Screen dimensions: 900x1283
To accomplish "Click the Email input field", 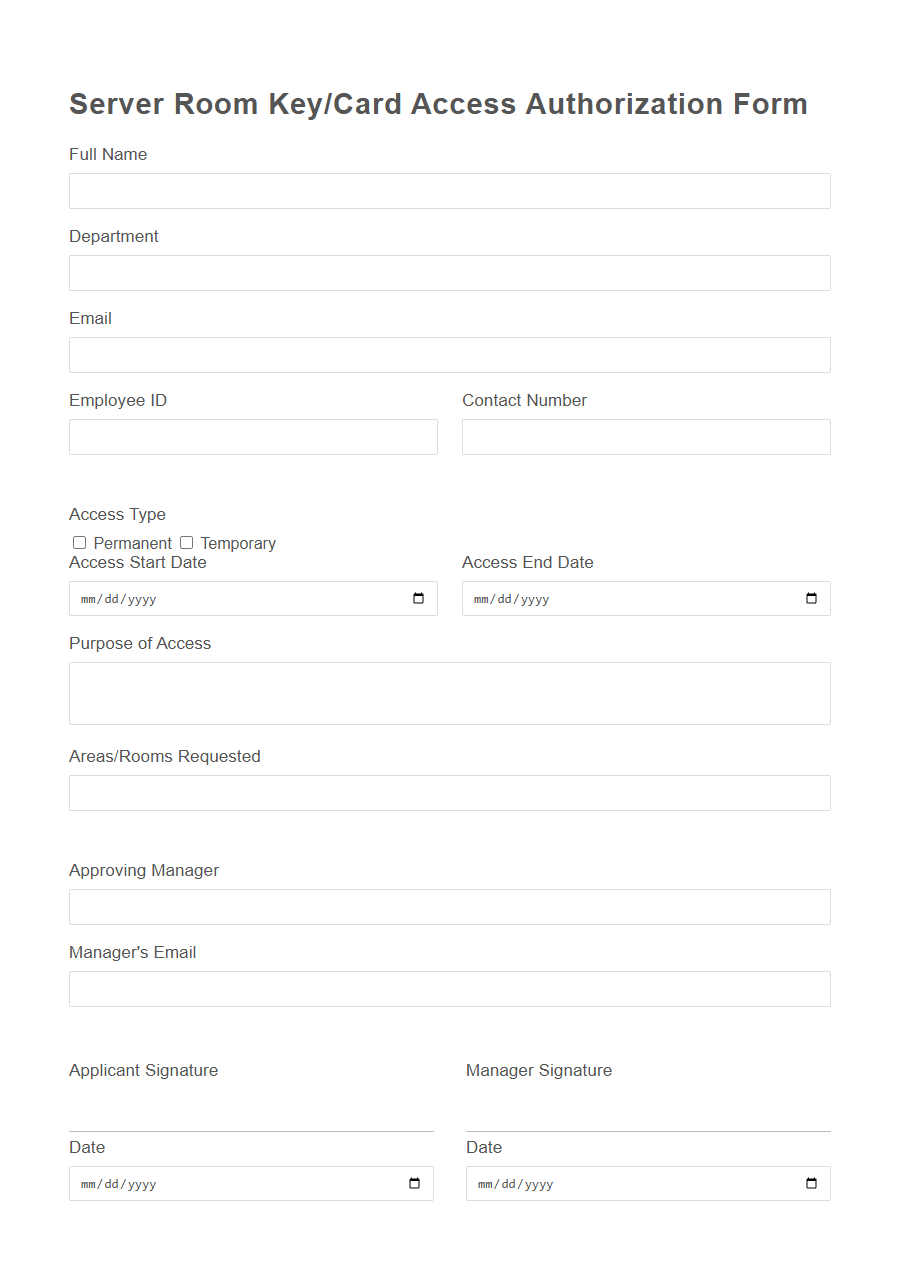I will tap(449, 354).
